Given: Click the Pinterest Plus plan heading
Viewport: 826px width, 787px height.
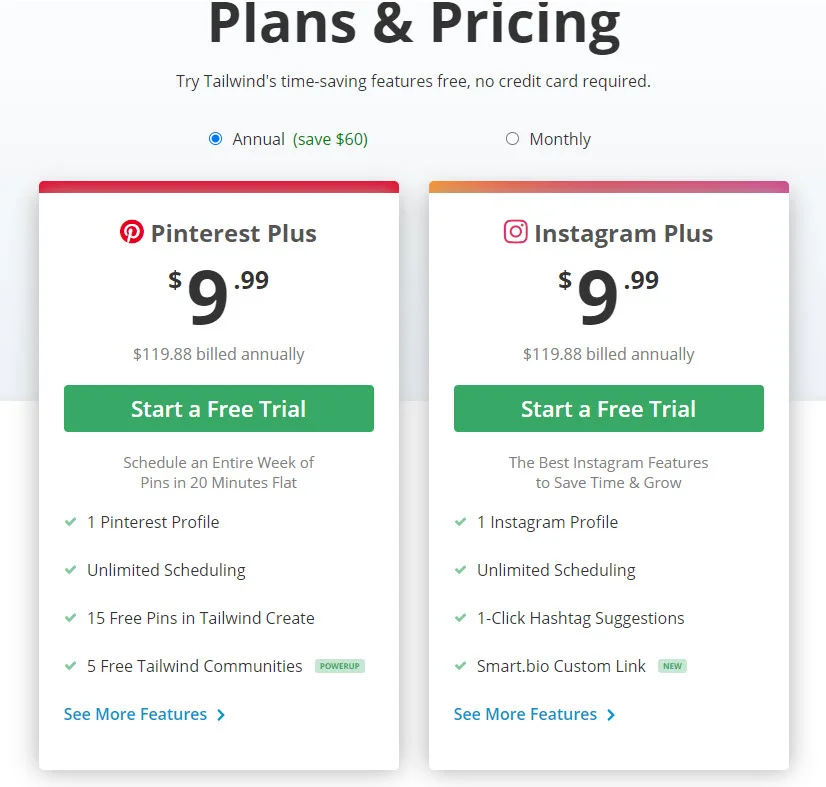Looking at the screenshot, I should (233, 234).
